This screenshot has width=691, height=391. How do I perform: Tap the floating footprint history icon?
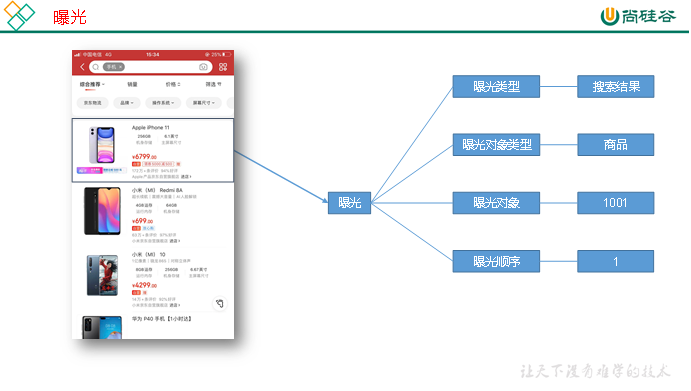click(x=219, y=303)
